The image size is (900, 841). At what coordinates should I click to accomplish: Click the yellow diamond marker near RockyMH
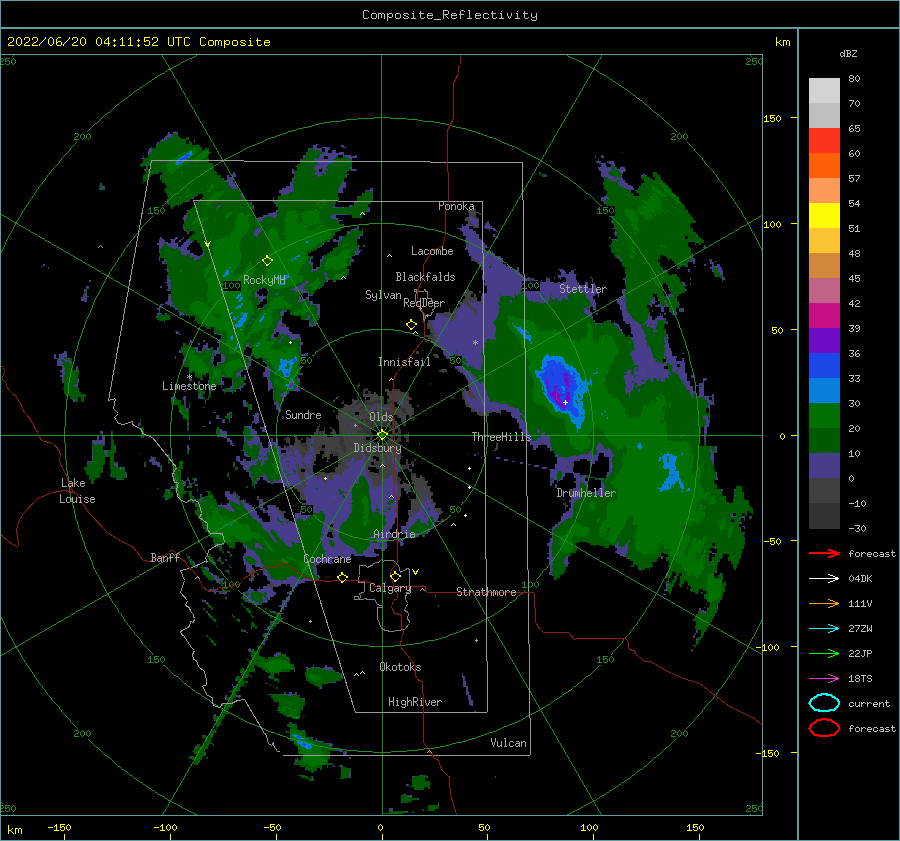267,261
